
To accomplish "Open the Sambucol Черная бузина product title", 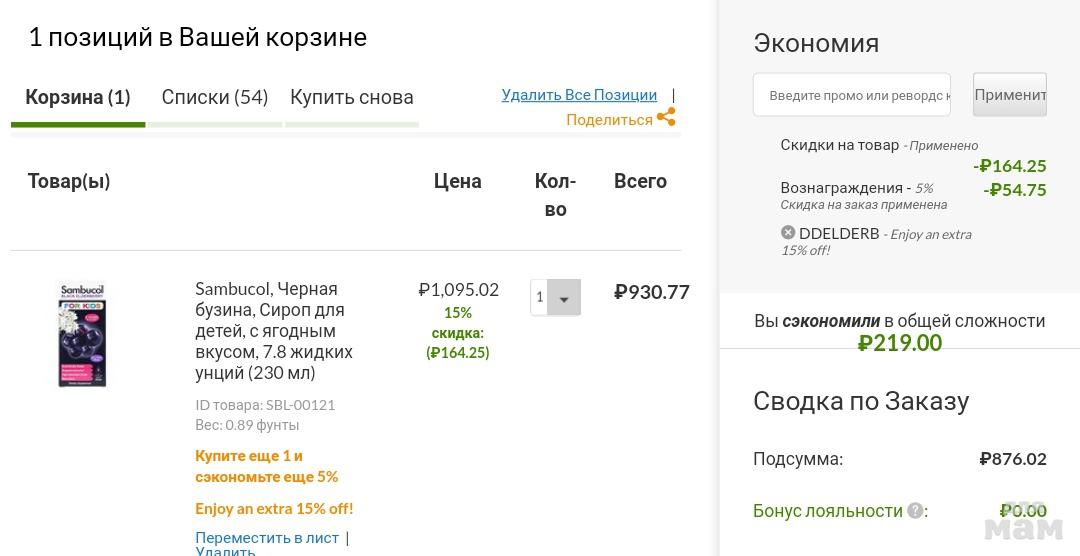I will (274, 330).
